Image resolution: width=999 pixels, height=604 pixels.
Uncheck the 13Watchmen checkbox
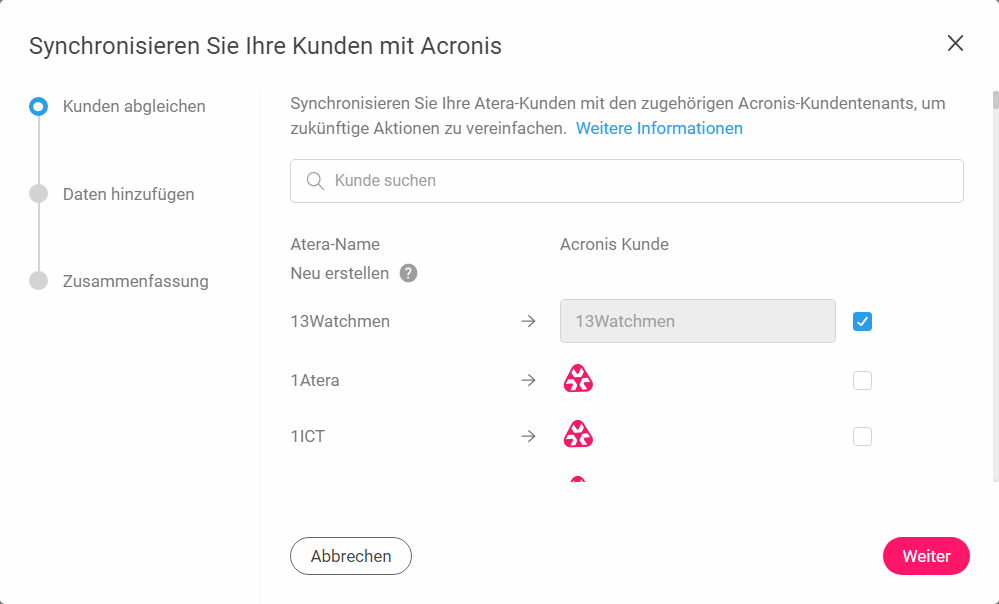(x=862, y=322)
